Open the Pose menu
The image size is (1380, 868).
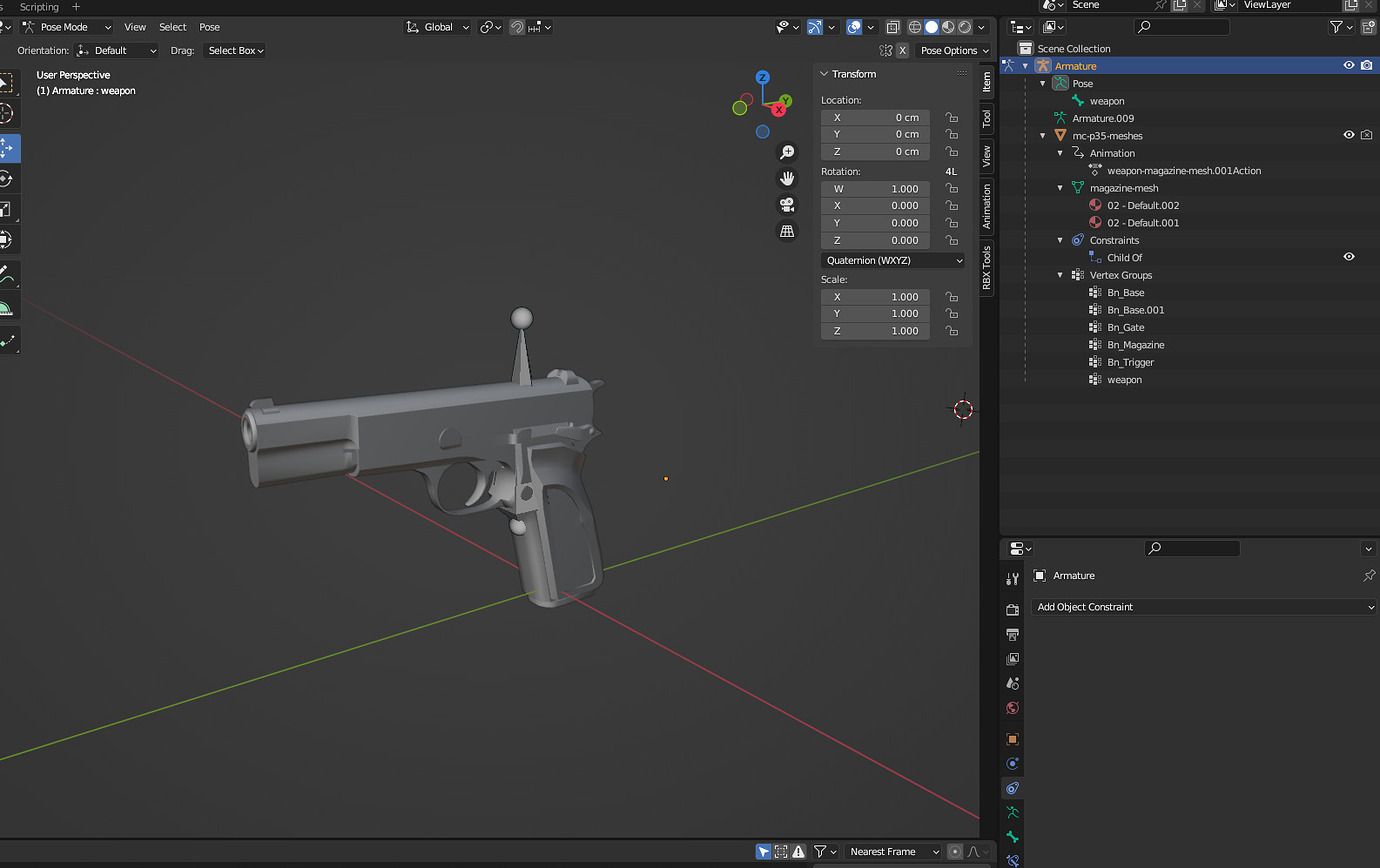coord(209,27)
